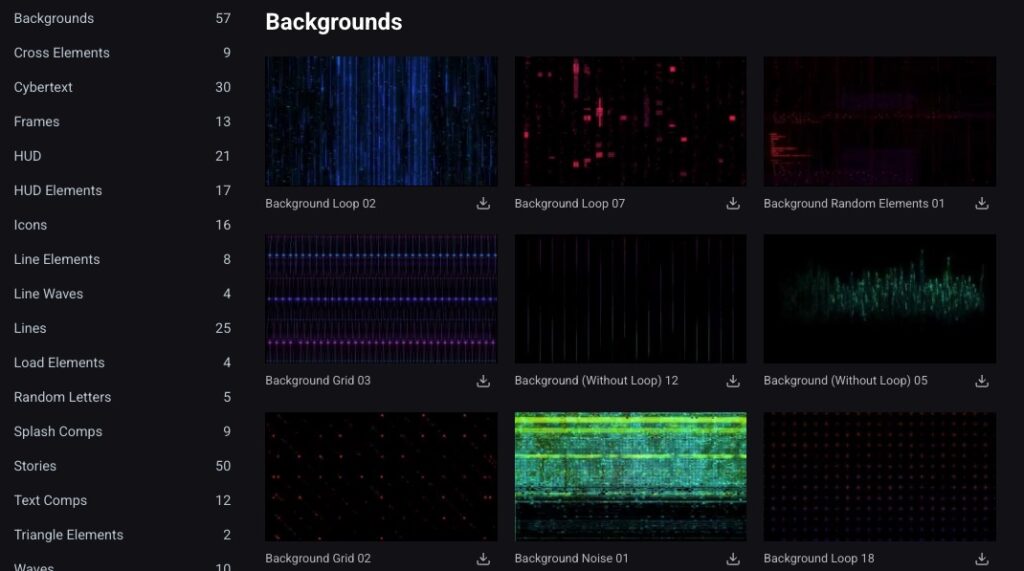Image resolution: width=1024 pixels, height=571 pixels.
Task: Click the Background Loop 07 title link
Action: (x=569, y=204)
